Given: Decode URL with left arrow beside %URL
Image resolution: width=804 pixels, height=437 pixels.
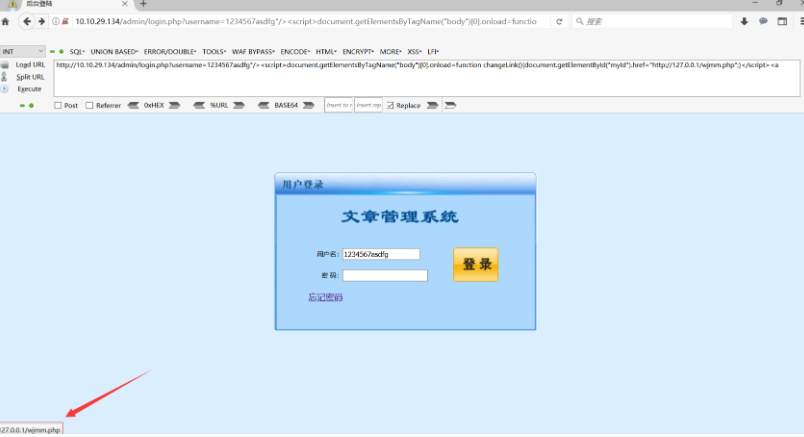Looking at the screenshot, I should click(x=199, y=105).
